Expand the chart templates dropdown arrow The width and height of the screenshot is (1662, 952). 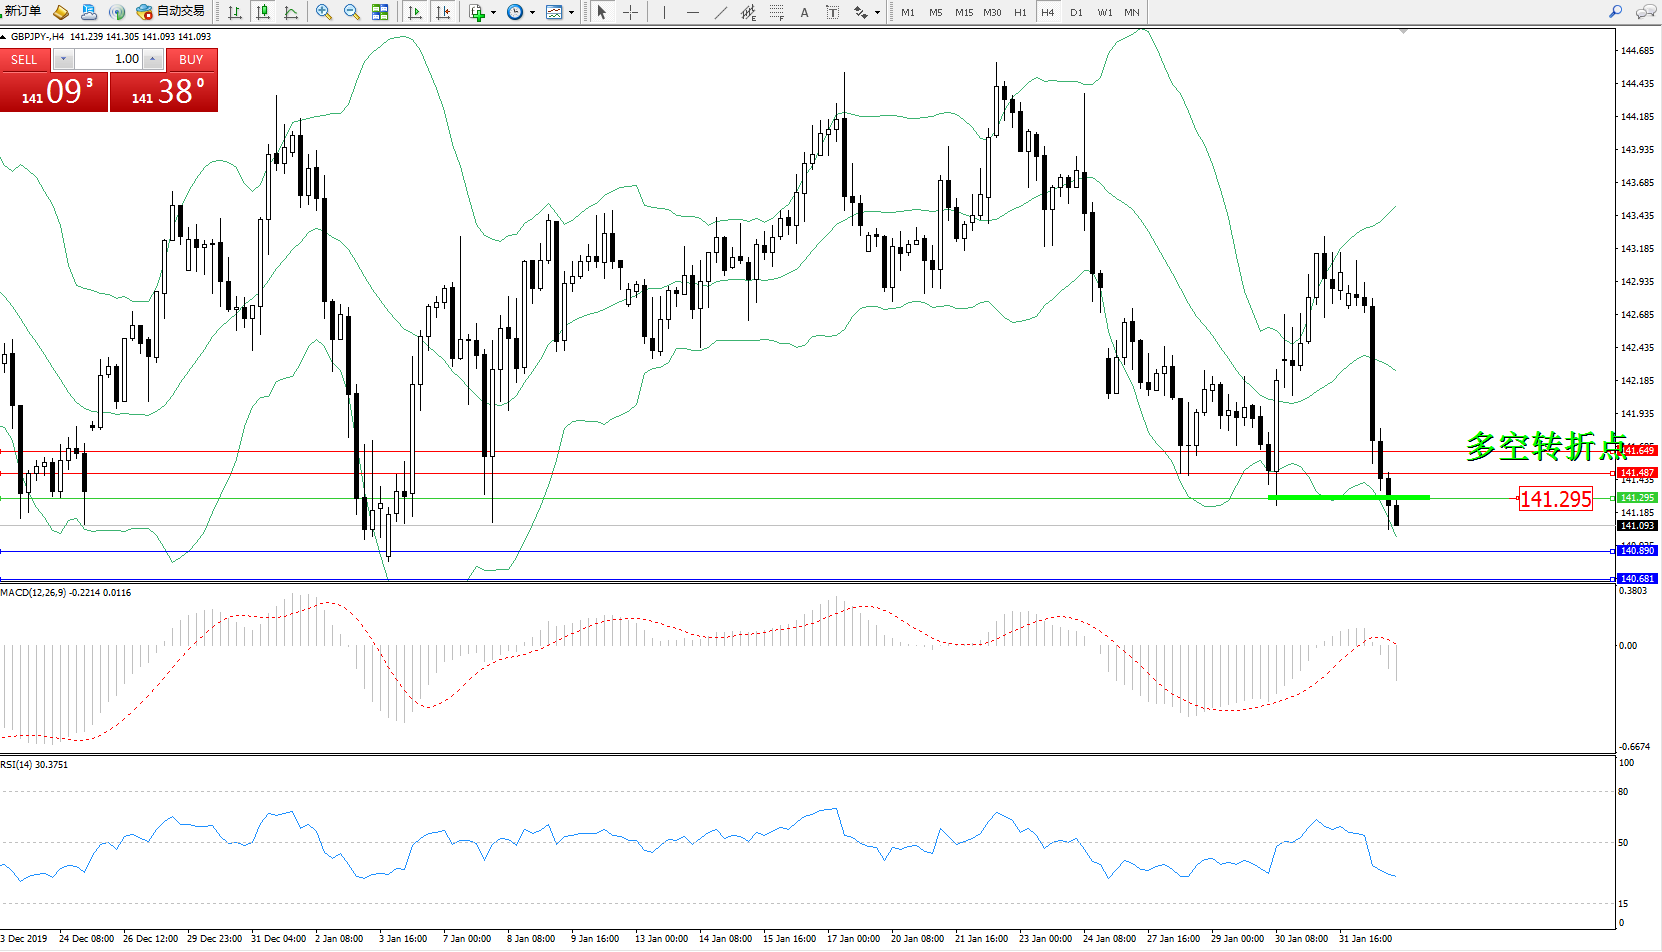pyautogui.click(x=571, y=13)
